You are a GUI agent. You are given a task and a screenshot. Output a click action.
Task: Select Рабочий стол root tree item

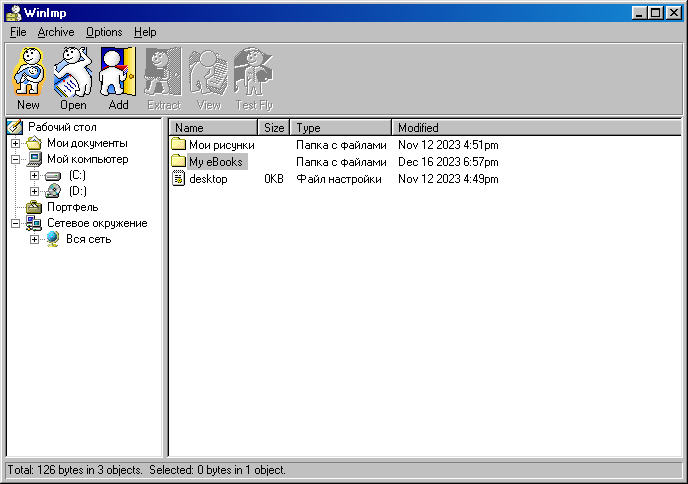coord(62,127)
